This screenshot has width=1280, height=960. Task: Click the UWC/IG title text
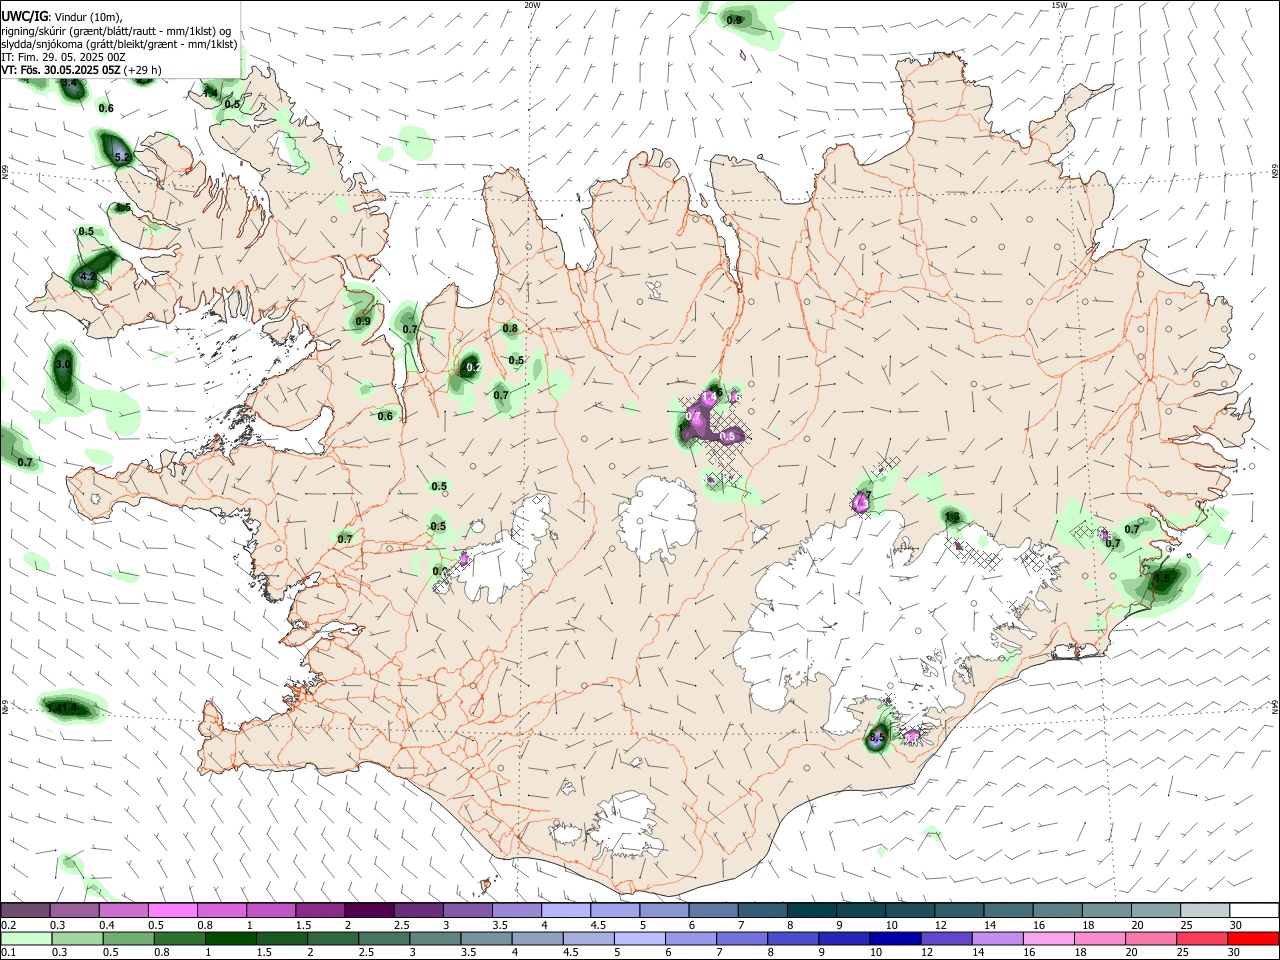(24, 15)
